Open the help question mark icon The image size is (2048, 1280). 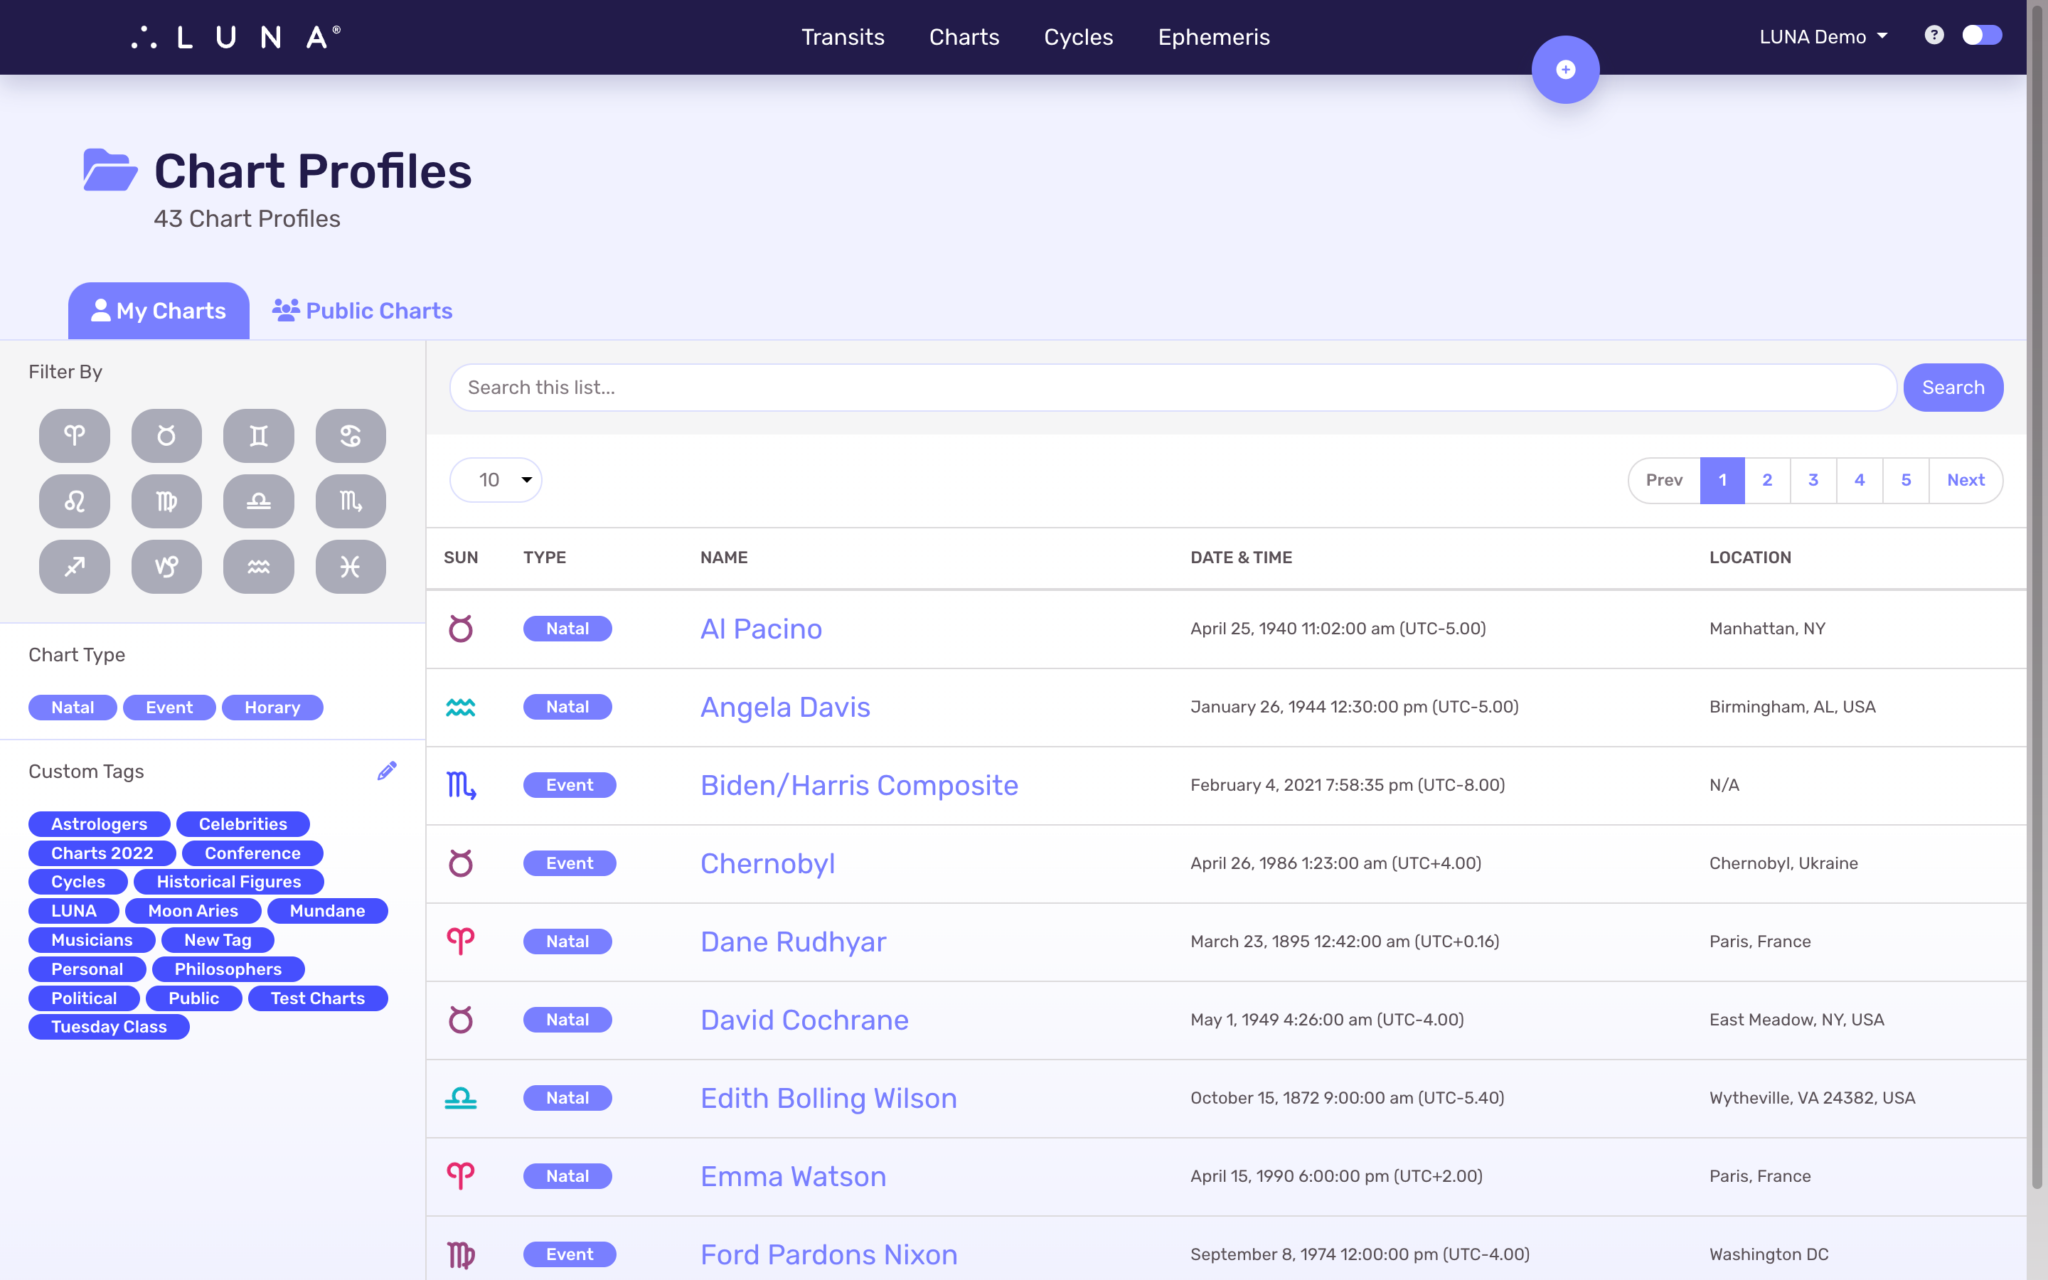tap(1934, 36)
